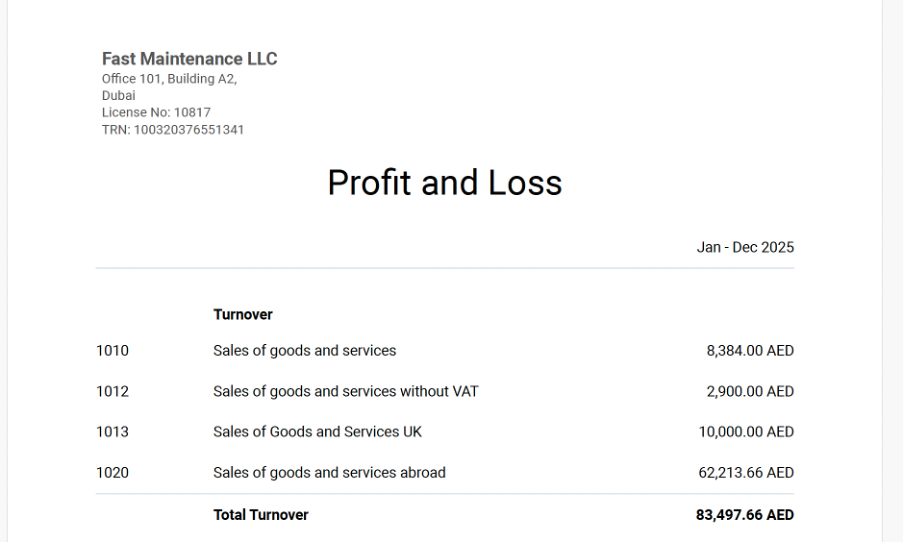Click the 62,213.66 AED amount

click(746, 473)
